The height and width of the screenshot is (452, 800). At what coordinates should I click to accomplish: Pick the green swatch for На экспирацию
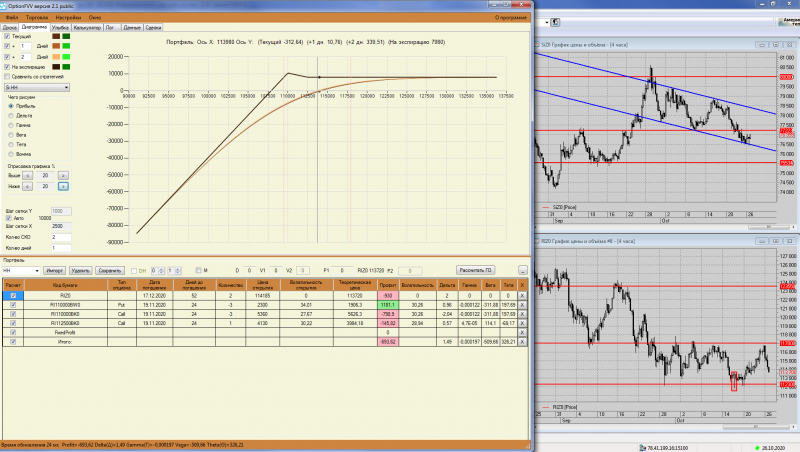[x=66, y=67]
